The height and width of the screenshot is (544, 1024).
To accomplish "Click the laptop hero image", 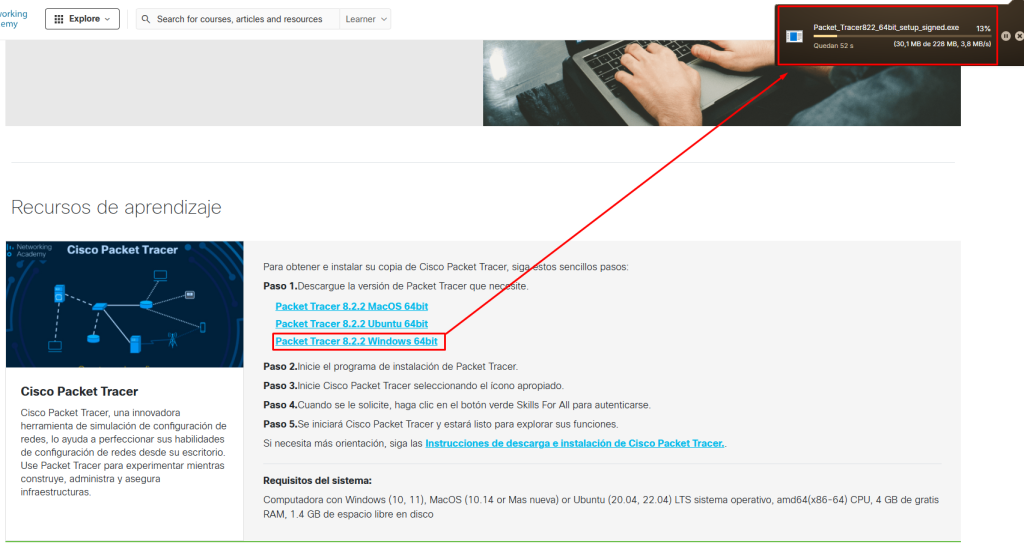I will [721, 83].
